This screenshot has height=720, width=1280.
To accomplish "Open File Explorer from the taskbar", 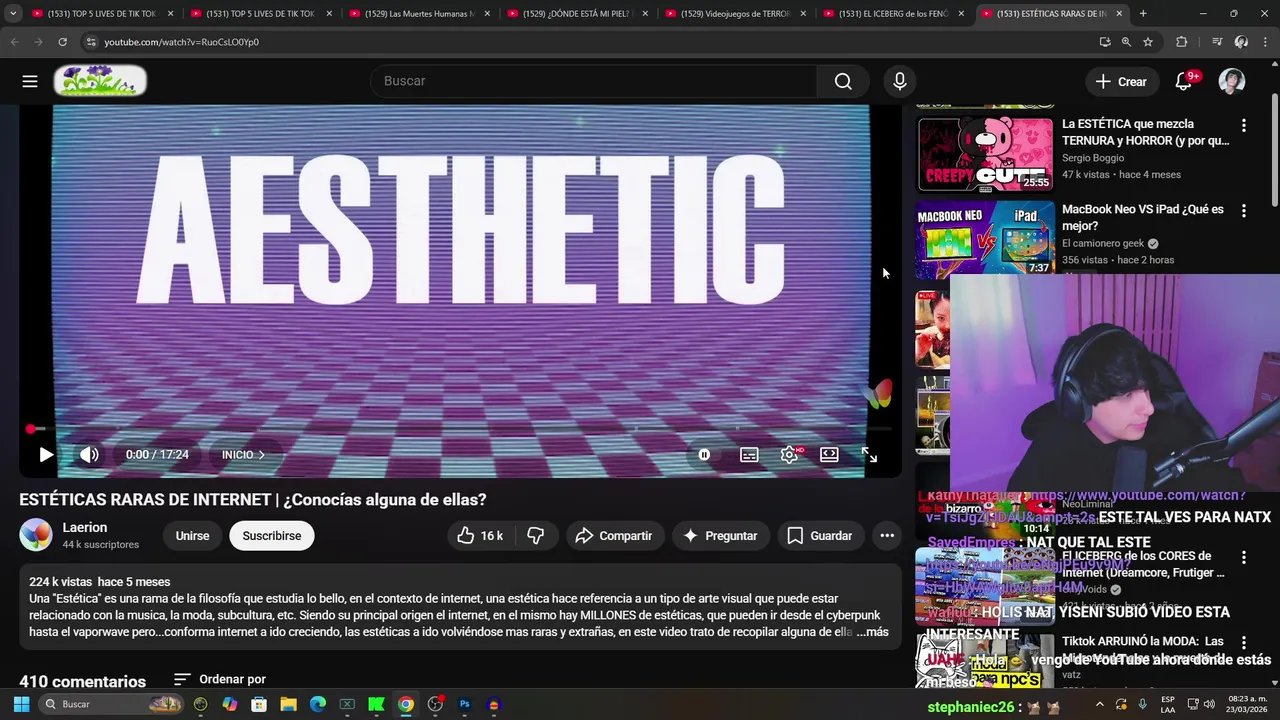I will pos(288,704).
